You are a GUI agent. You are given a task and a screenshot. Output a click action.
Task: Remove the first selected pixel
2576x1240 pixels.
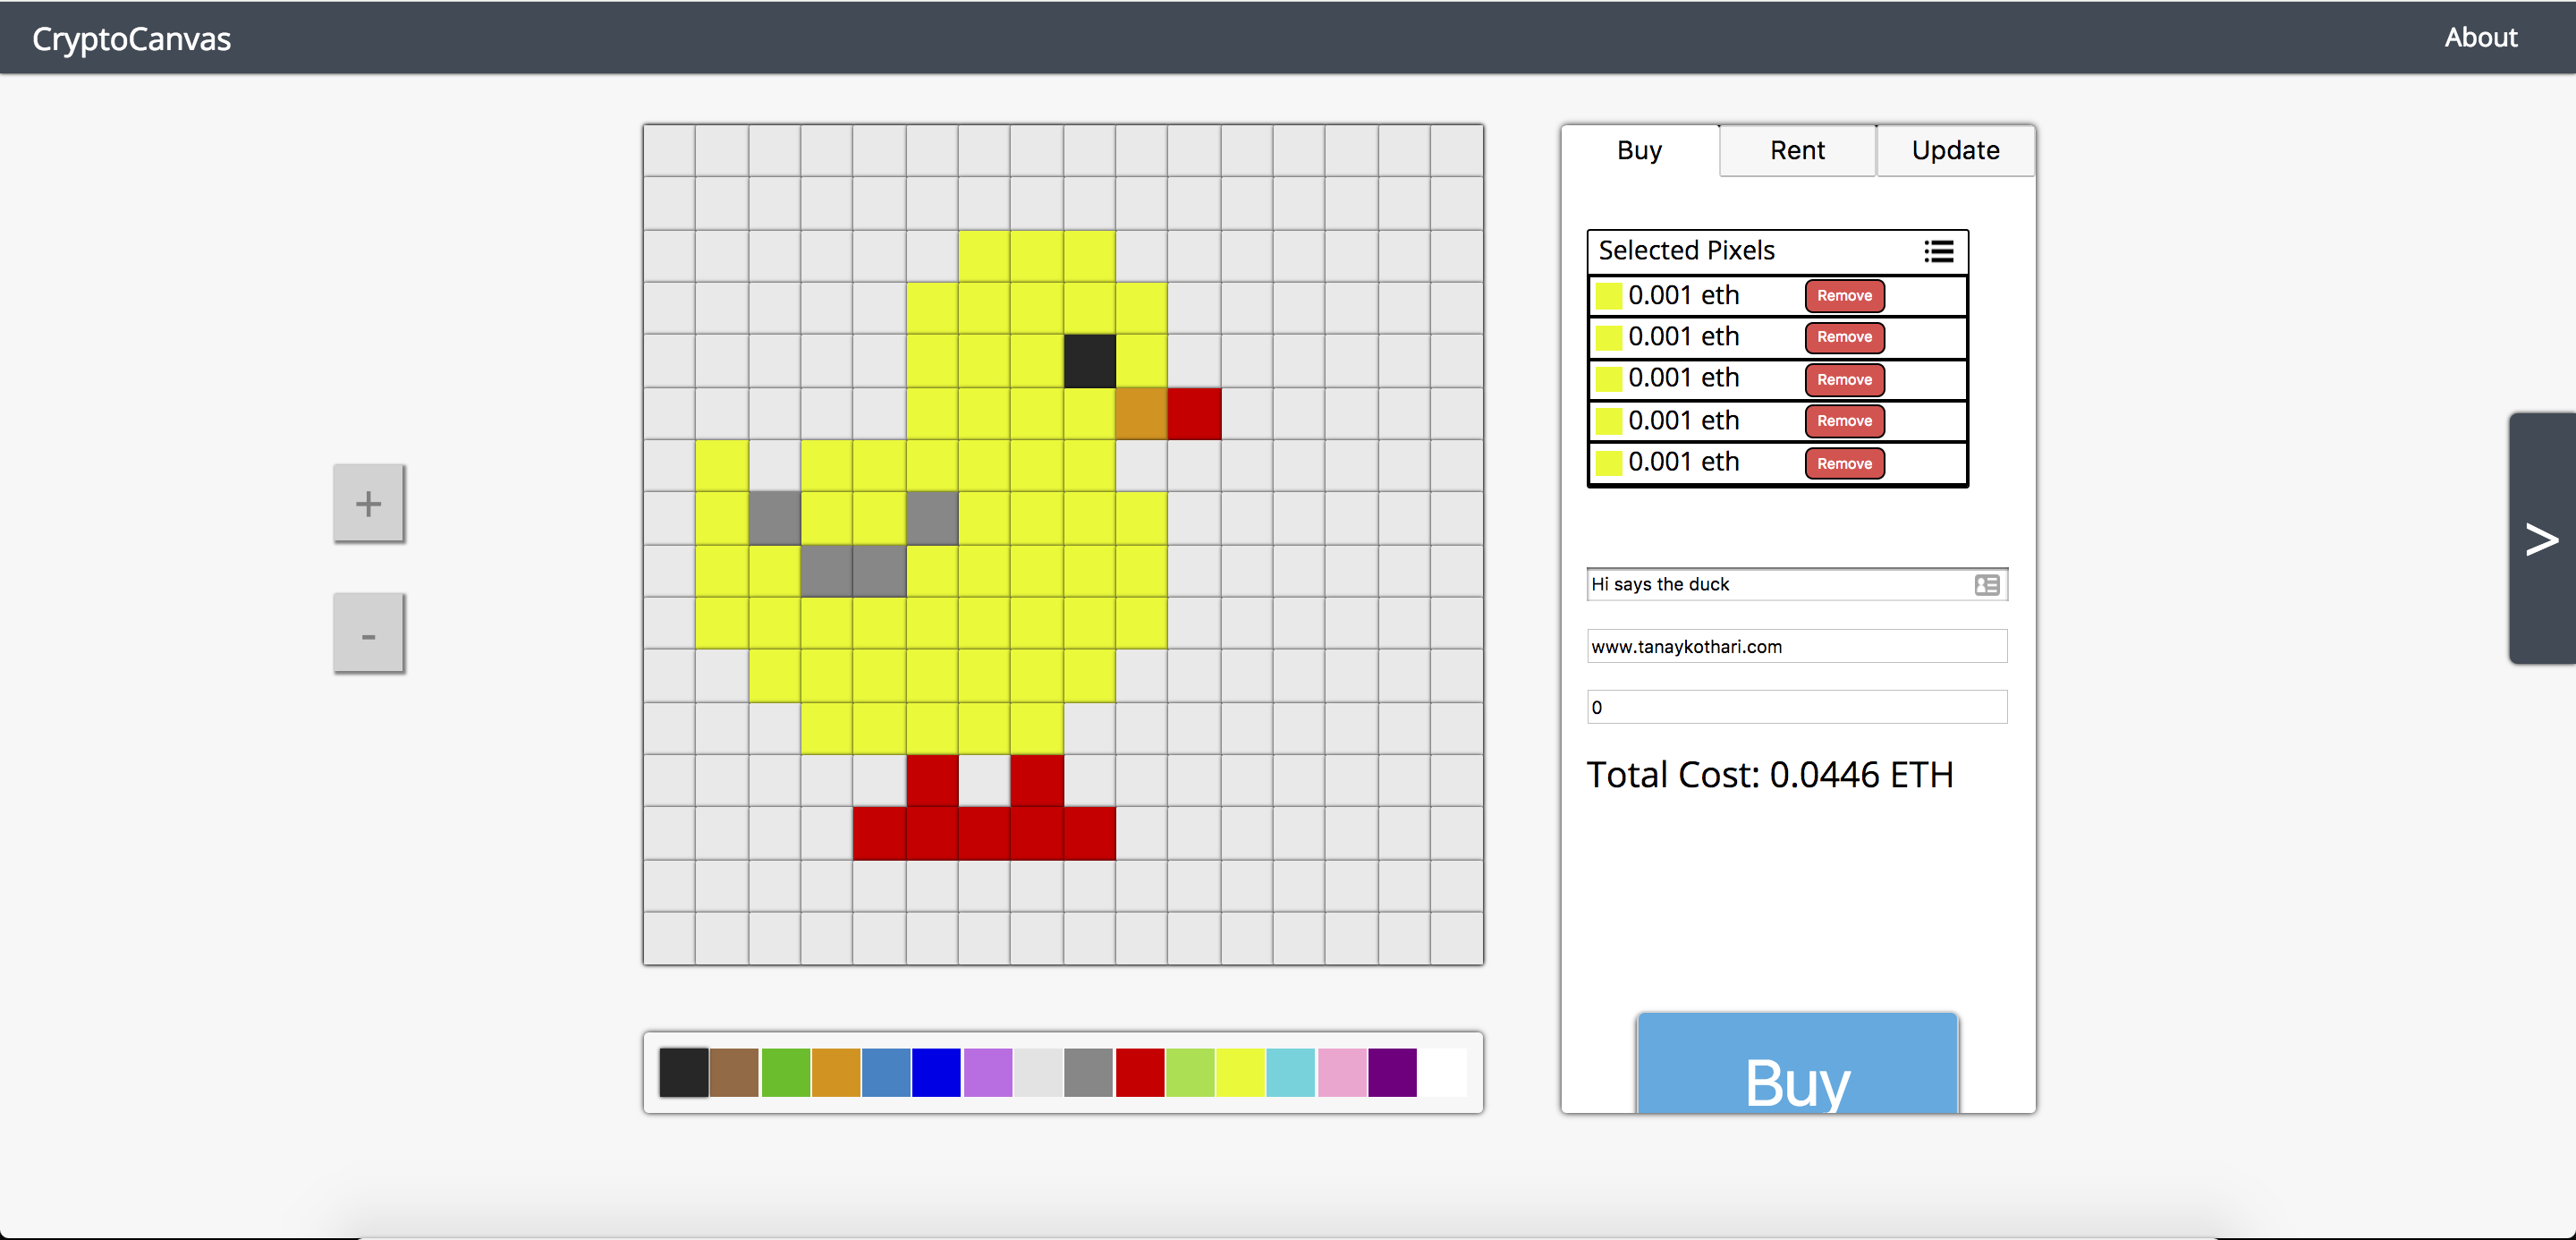coord(1844,296)
